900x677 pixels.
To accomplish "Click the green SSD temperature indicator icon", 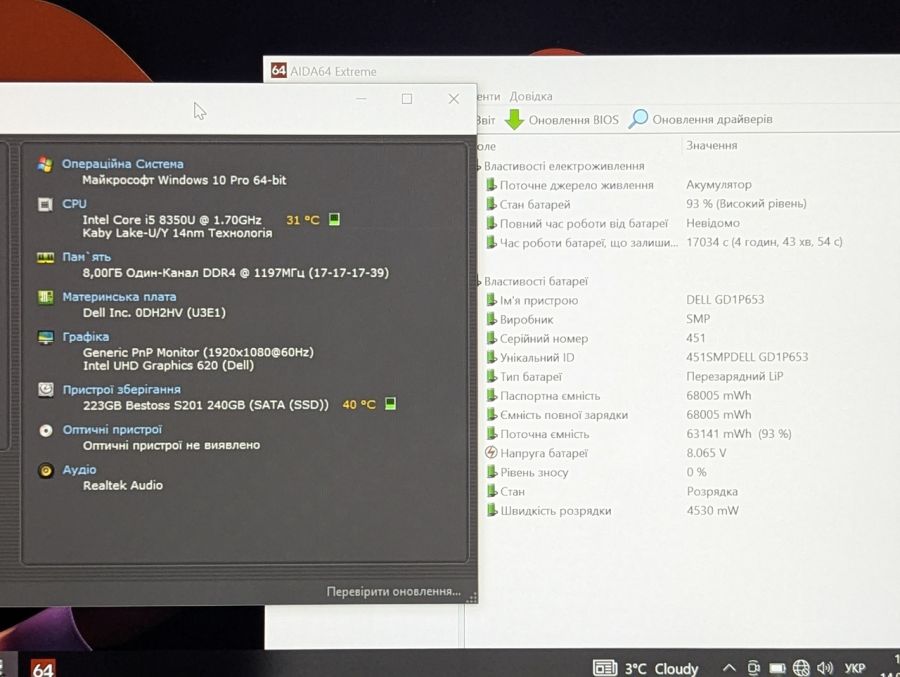I will click(390, 404).
